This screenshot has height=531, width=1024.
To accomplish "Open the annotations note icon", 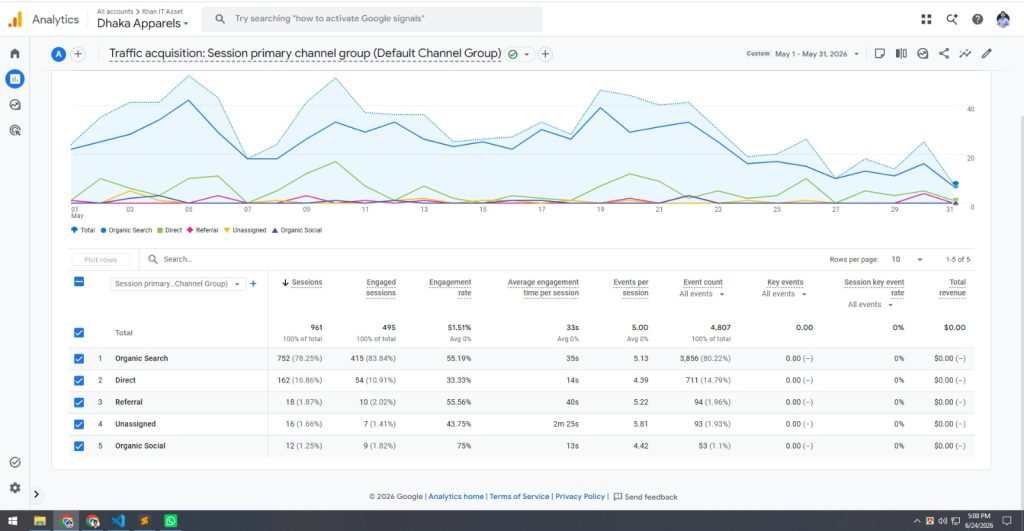I will coord(880,54).
